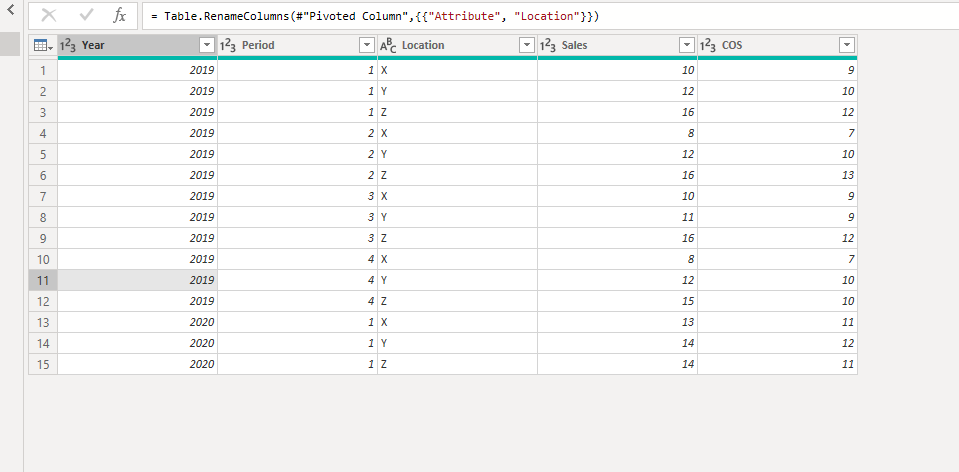
Task: Cancel formula edit with X icon
Action: point(48,16)
